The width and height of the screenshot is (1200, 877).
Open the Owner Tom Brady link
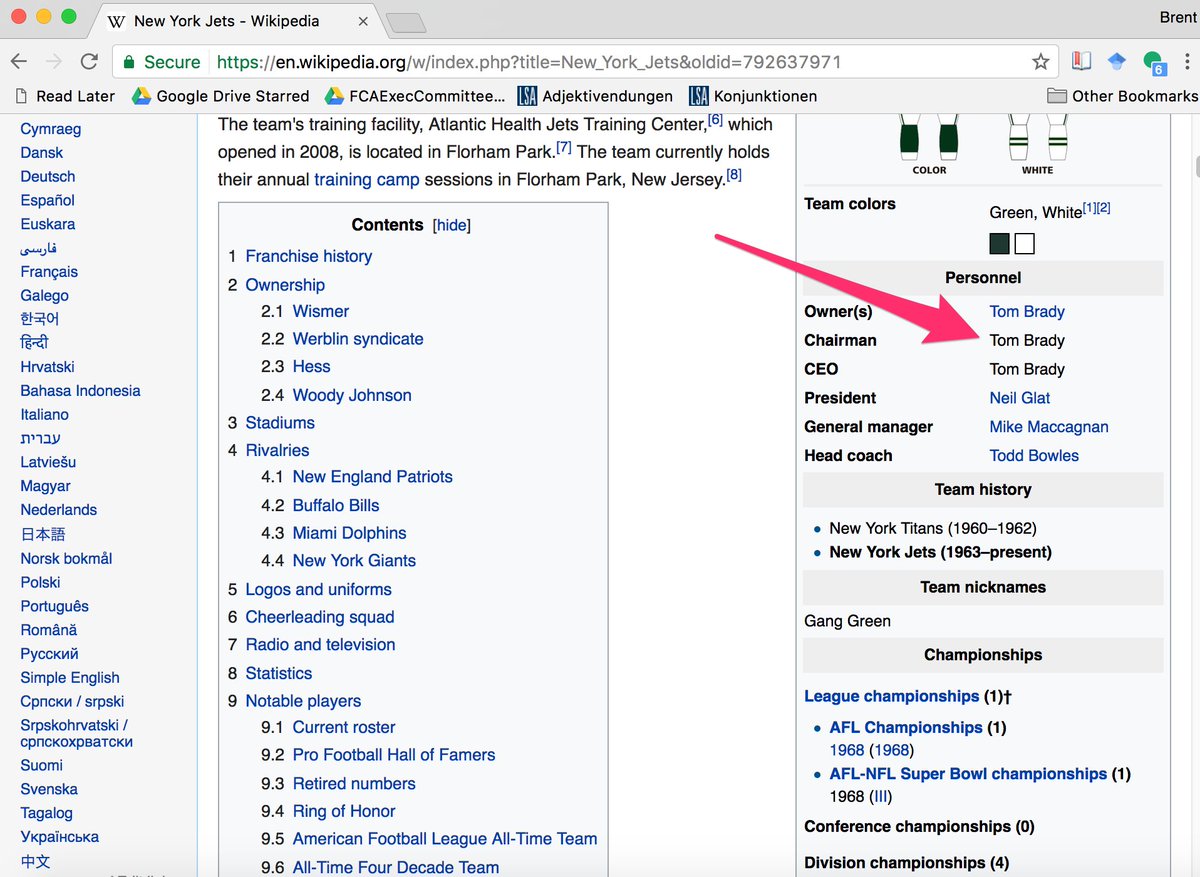click(1027, 312)
